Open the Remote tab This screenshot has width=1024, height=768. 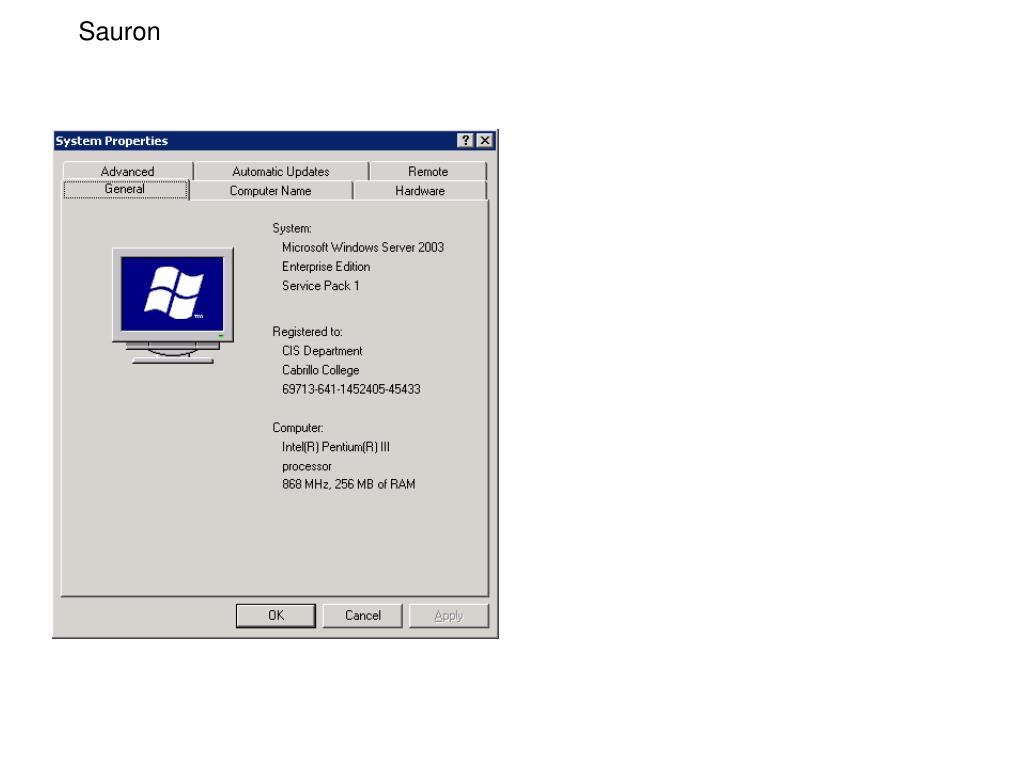coord(428,171)
